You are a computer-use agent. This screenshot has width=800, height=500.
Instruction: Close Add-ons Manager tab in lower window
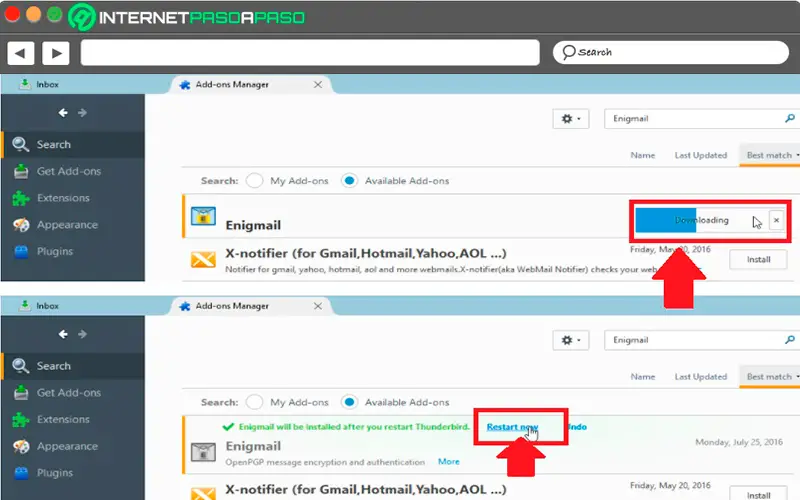click(x=318, y=306)
